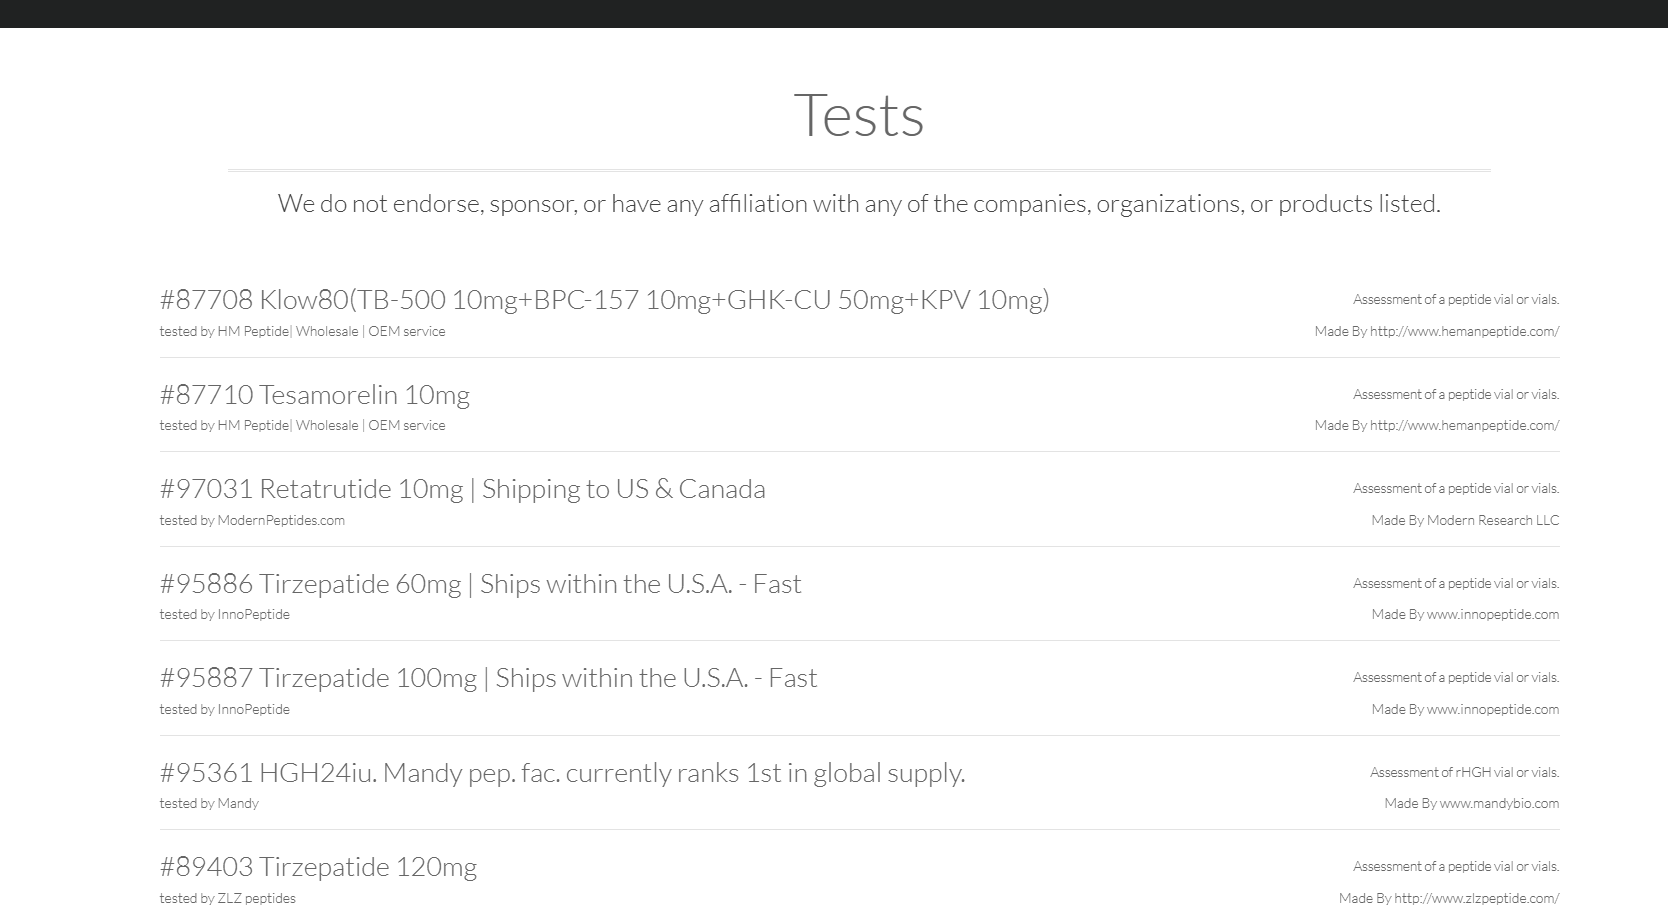Click 'Assessment of rHGH vial or vials' text

point(1464,772)
